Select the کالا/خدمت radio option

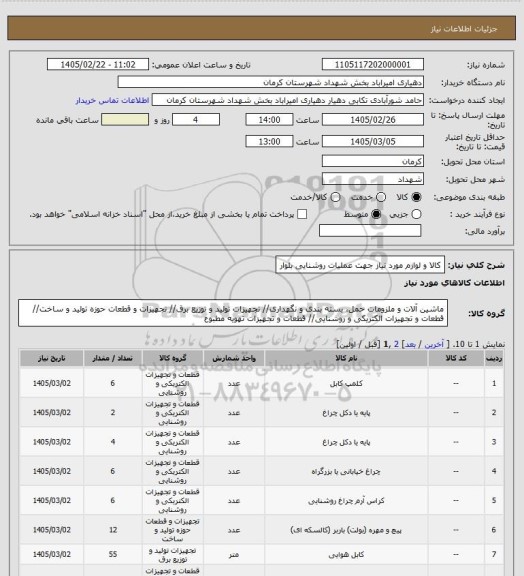335,197
